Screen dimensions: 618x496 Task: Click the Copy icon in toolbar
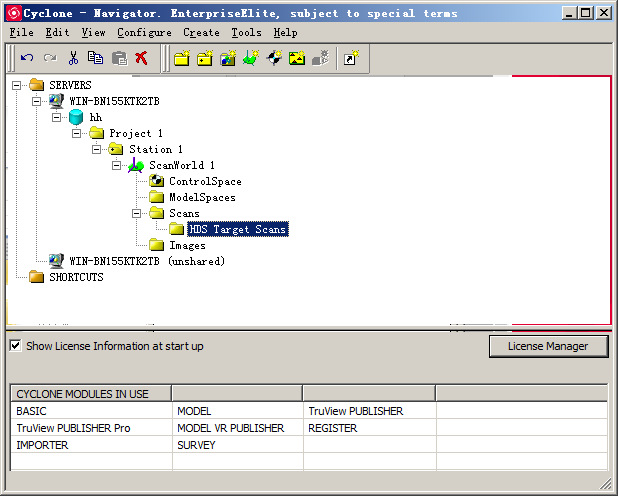click(95, 59)
